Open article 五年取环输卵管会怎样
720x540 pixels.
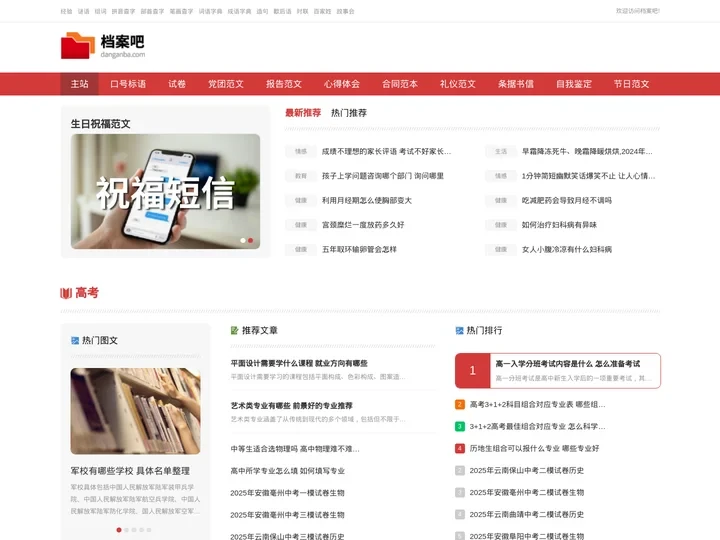(359, 249)
